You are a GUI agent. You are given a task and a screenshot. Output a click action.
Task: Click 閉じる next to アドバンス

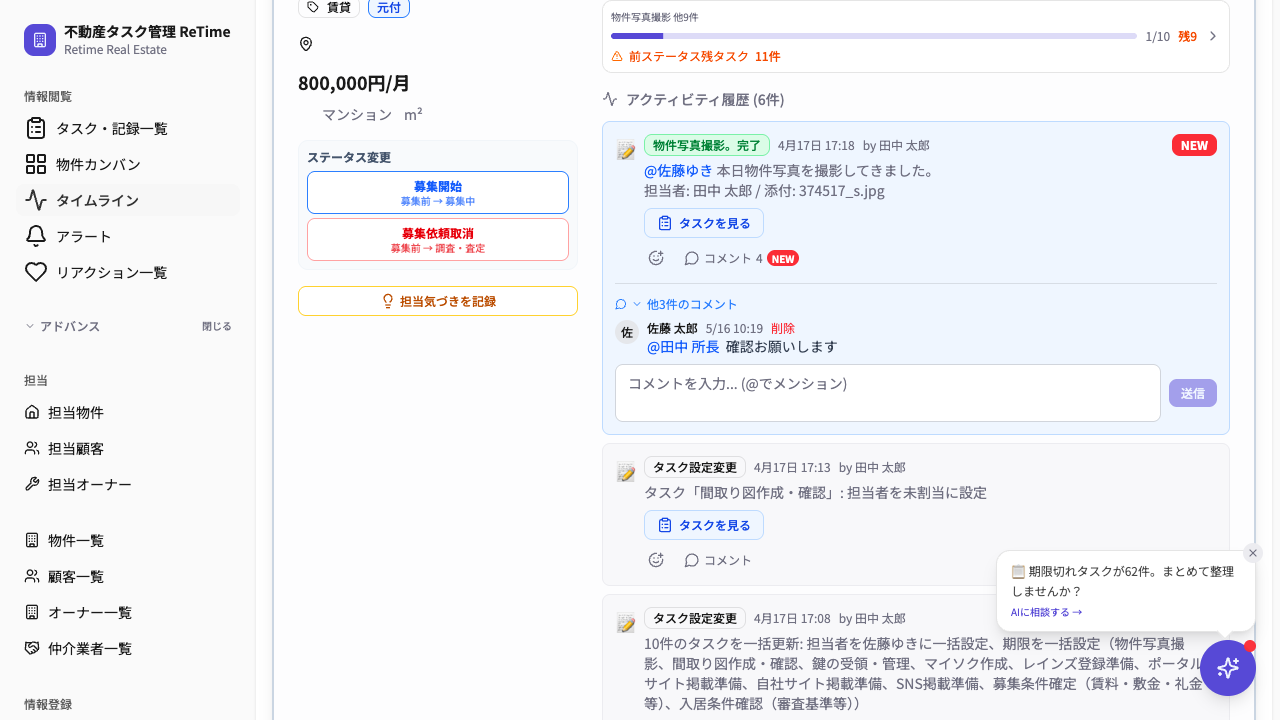pos(216,326)
